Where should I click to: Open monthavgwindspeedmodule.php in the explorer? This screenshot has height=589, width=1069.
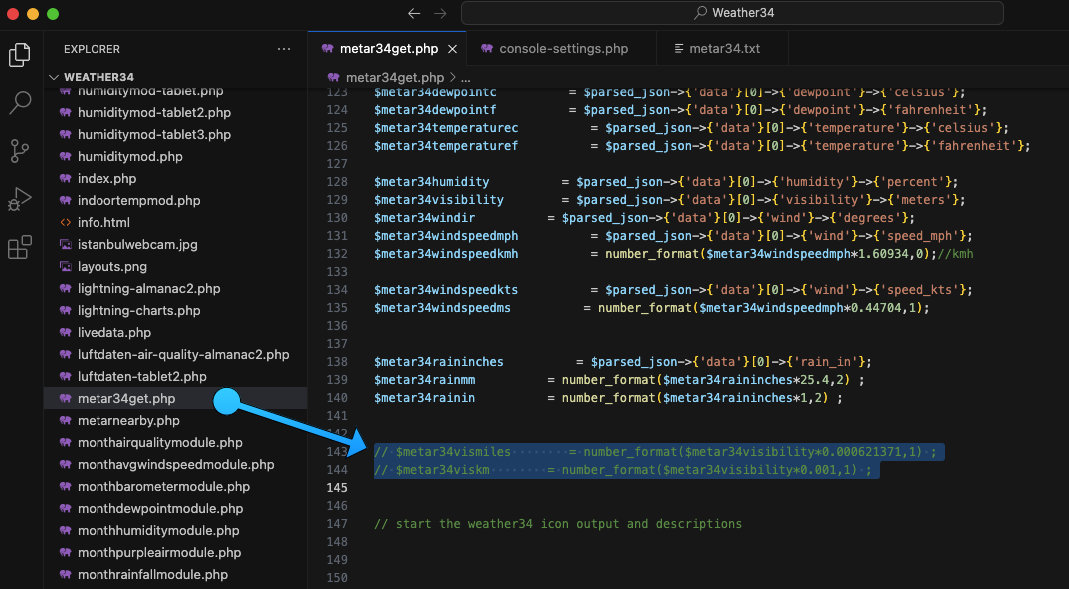tap(175, 464)
